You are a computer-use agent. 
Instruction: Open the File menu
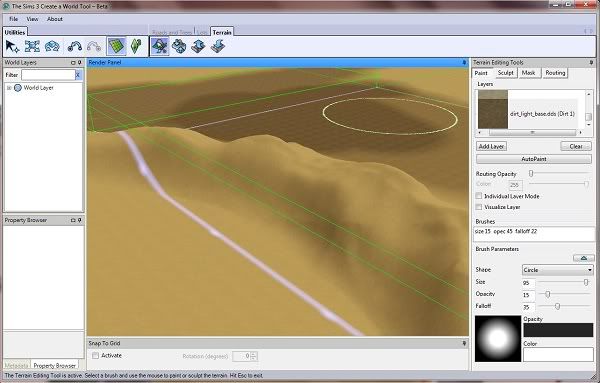(x=13, y=19)
